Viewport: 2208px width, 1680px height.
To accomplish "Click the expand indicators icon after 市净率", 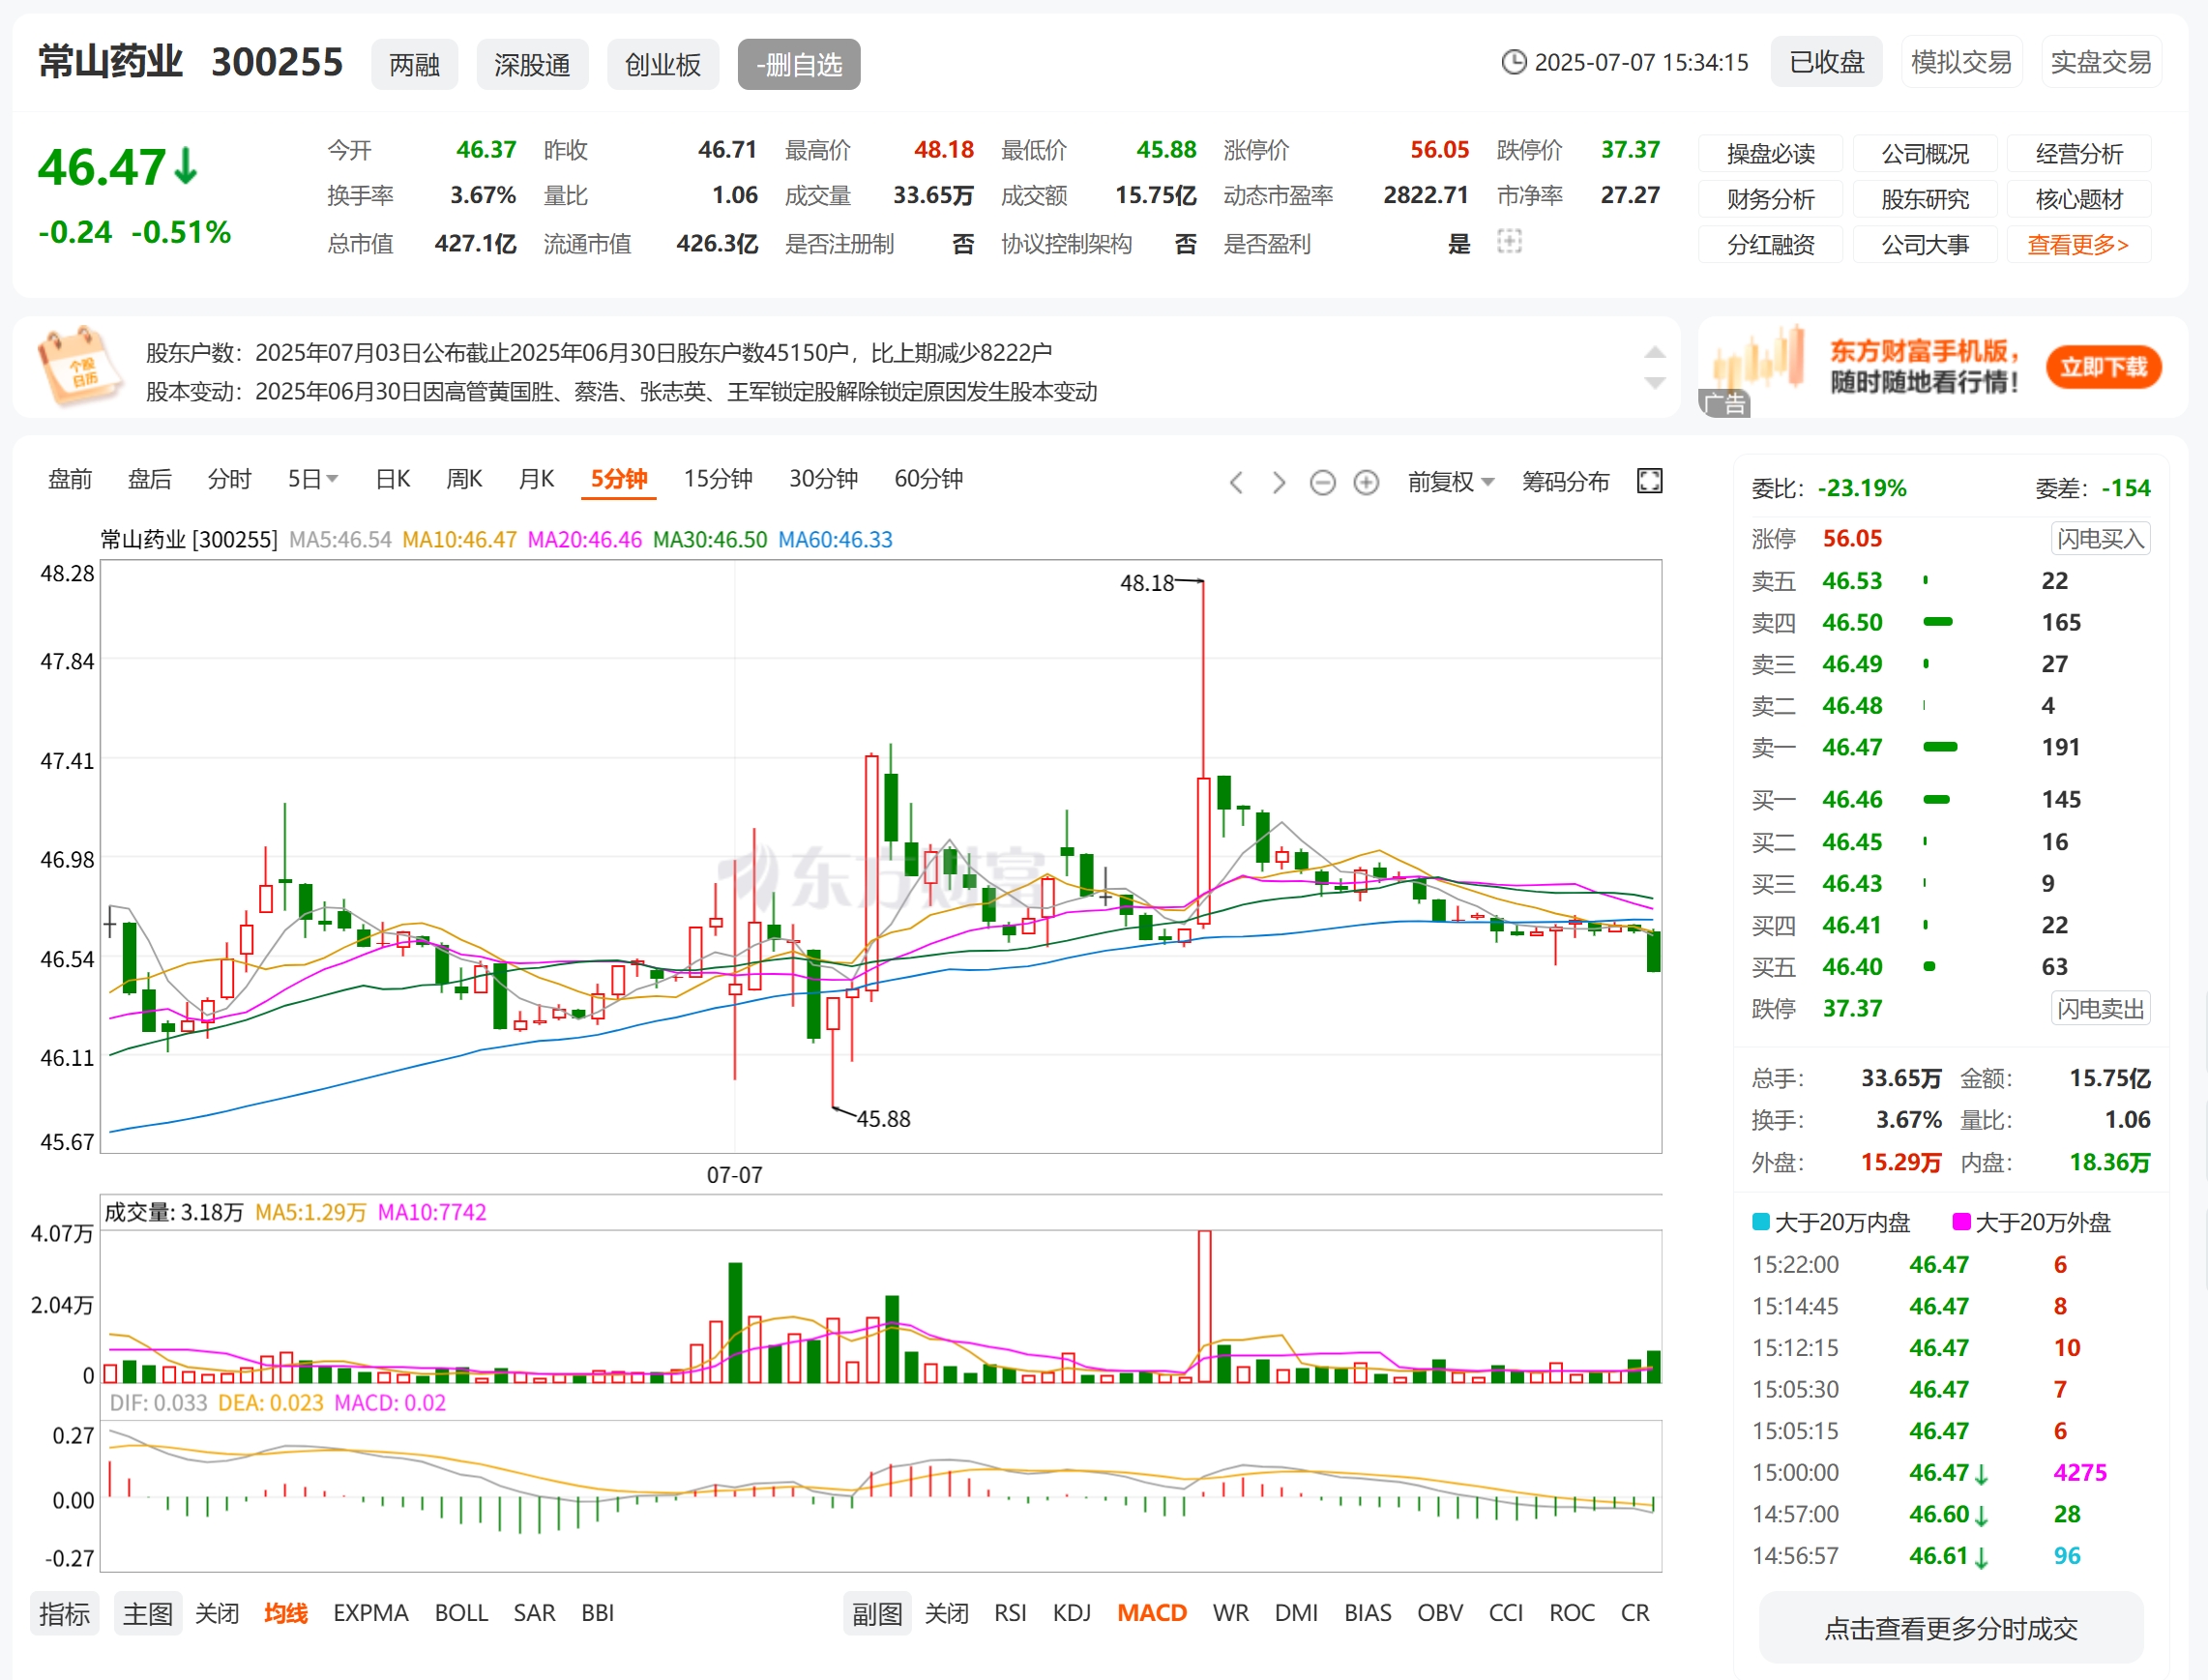I will point(1509,241).
